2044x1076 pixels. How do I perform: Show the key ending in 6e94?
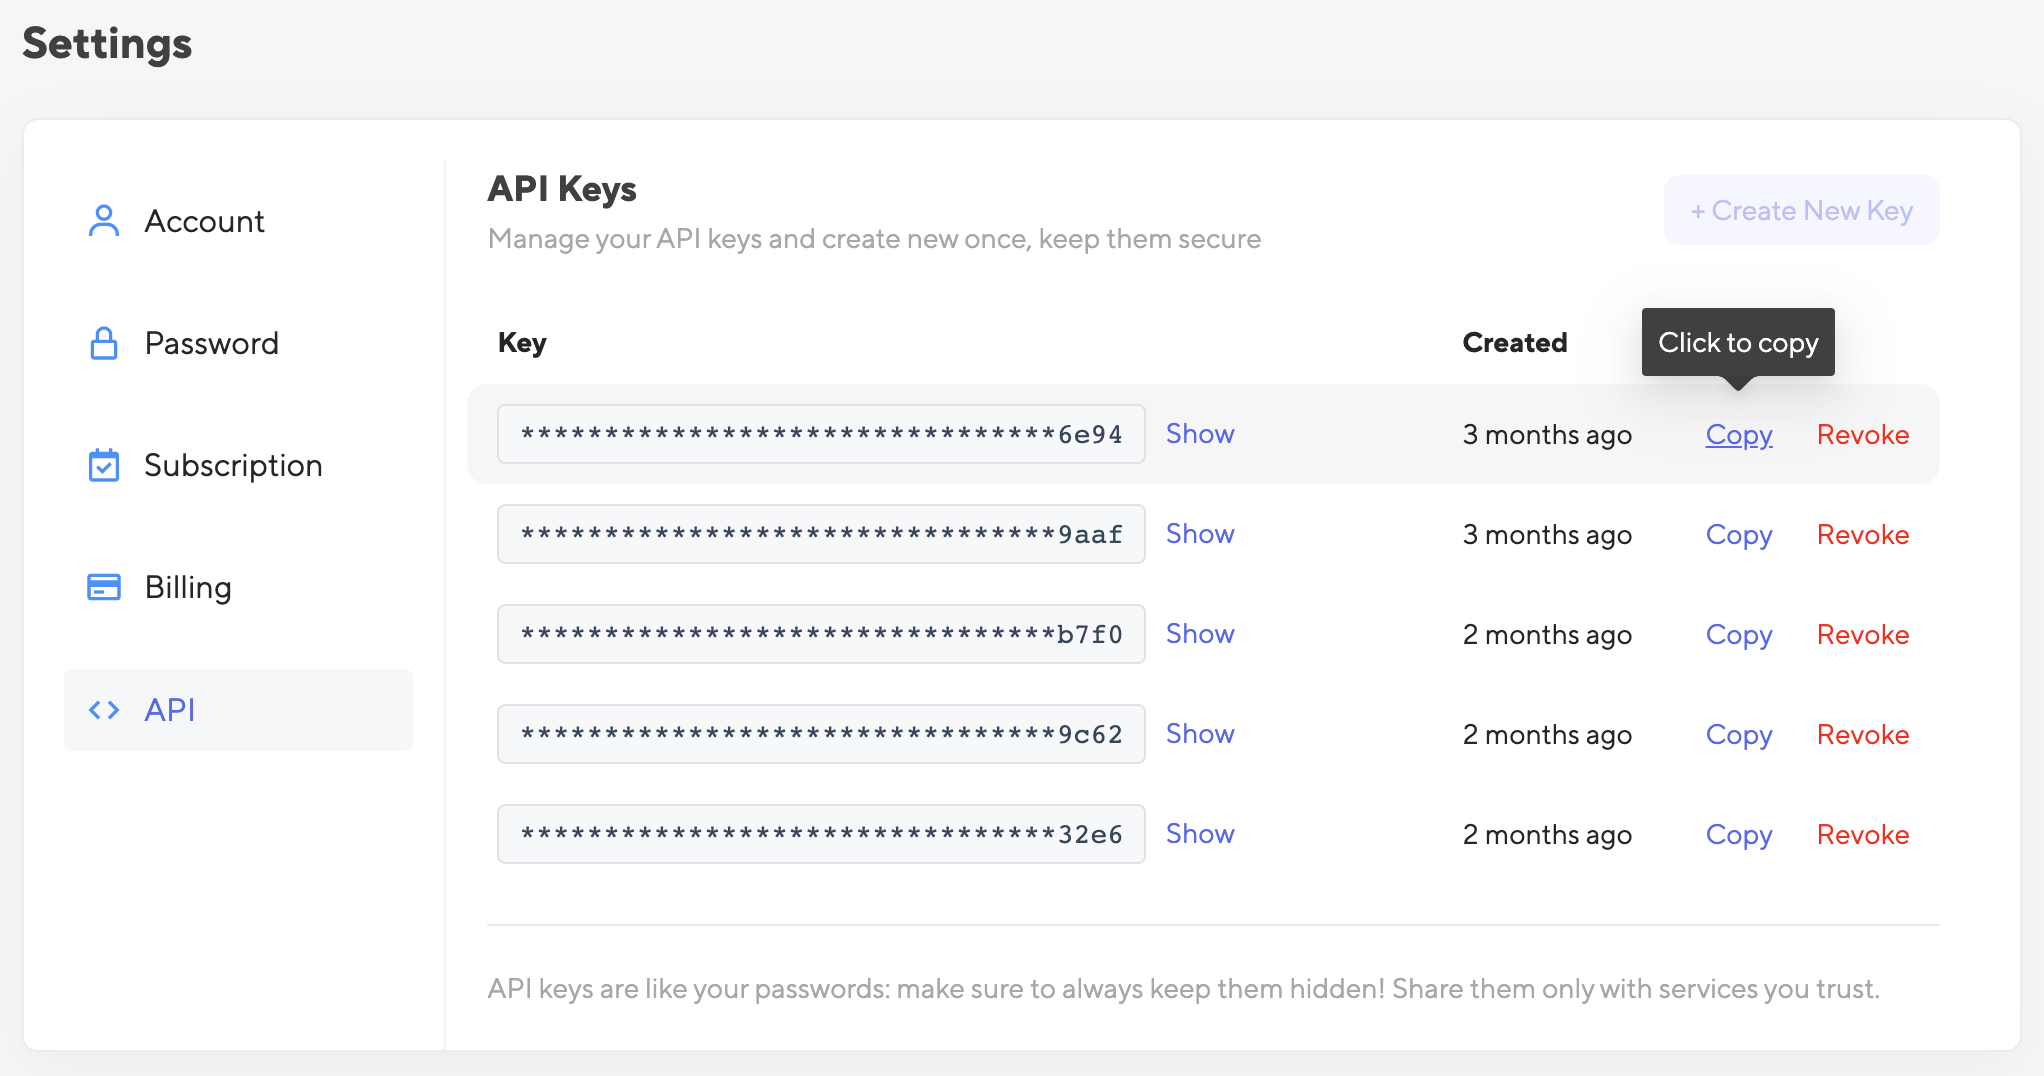pyautogui.click(x=1200, y=434)
